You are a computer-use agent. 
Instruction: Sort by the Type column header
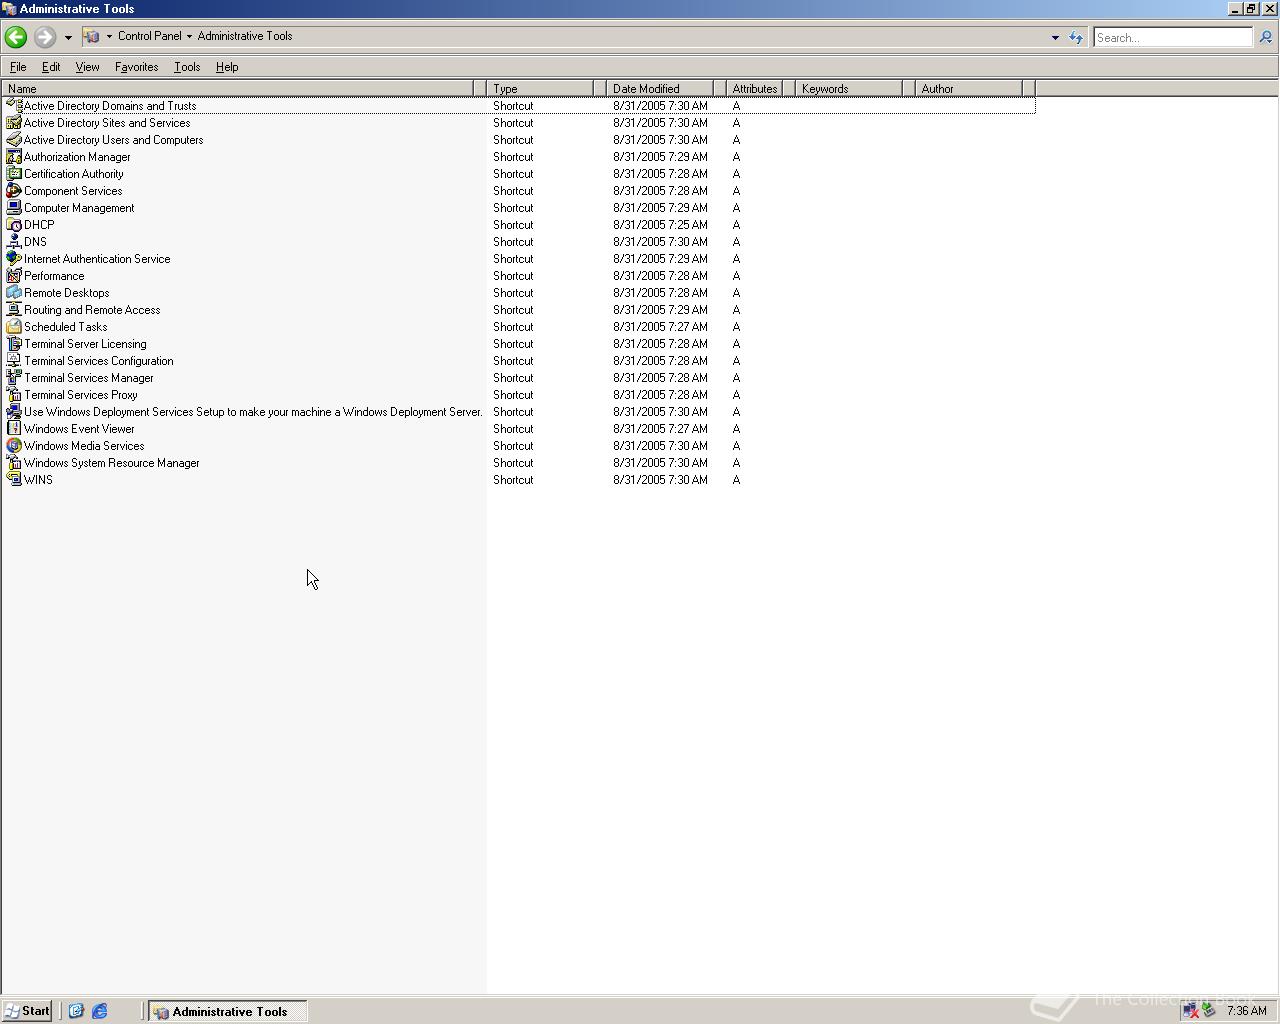tap(540, 89)
